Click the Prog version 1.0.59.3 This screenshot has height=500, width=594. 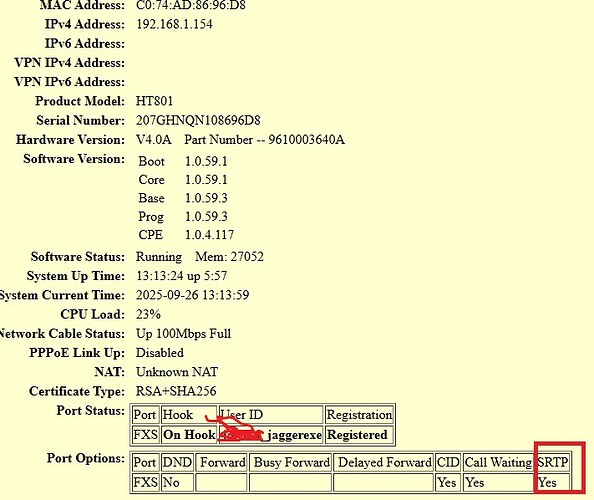(206, 217)
